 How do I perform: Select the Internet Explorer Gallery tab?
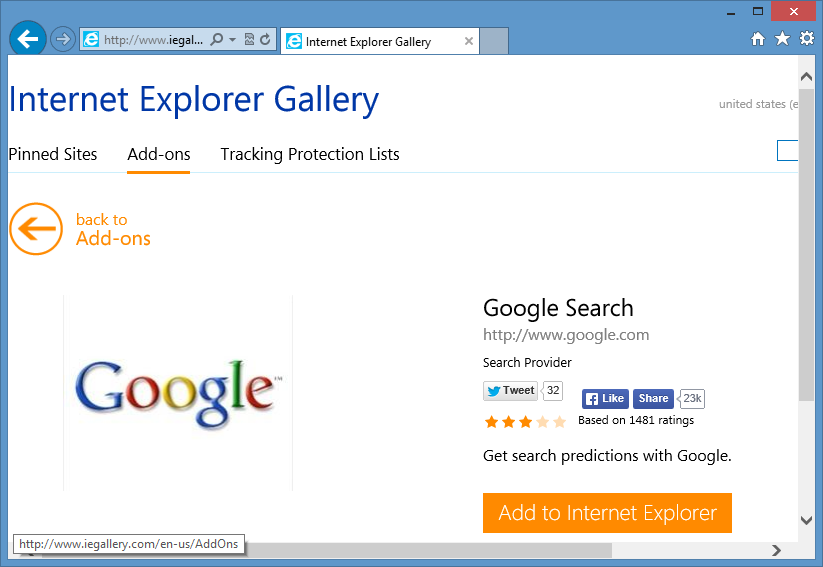click(x=379, y=41)
